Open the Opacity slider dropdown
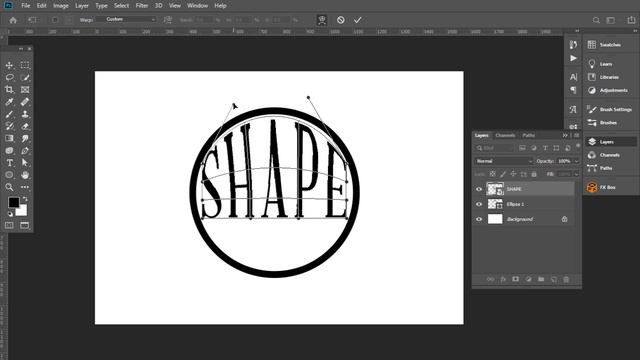This screenshot has width=640, height=360. coord(576,161)
